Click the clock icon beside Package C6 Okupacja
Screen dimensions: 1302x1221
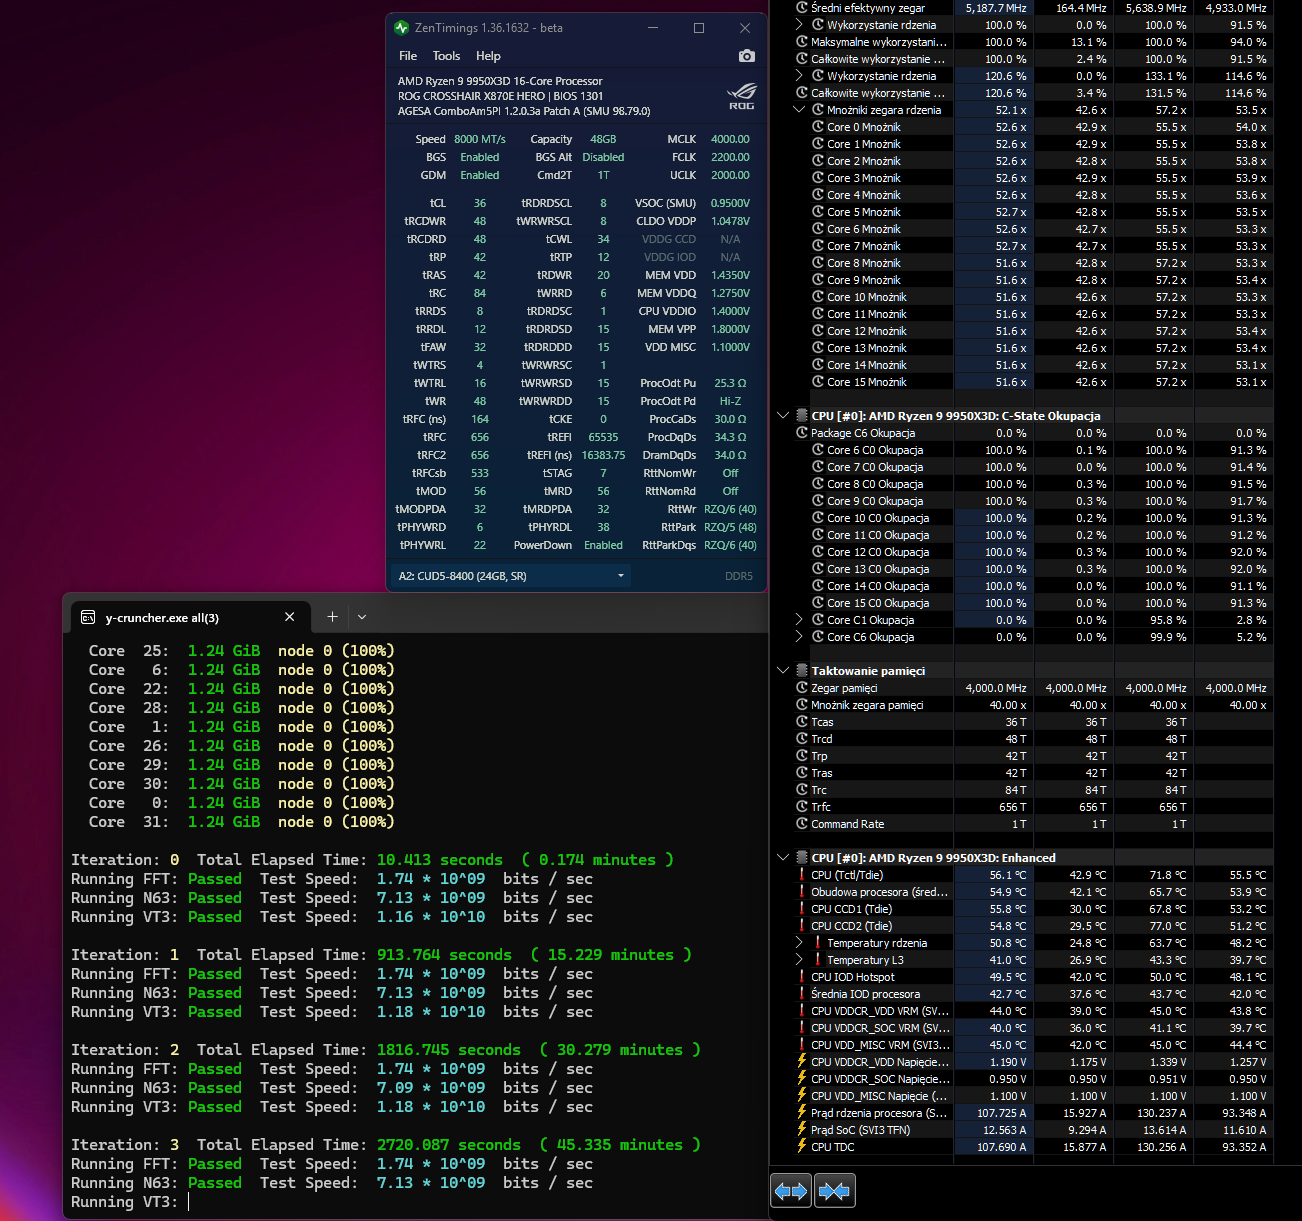point(802,433)
